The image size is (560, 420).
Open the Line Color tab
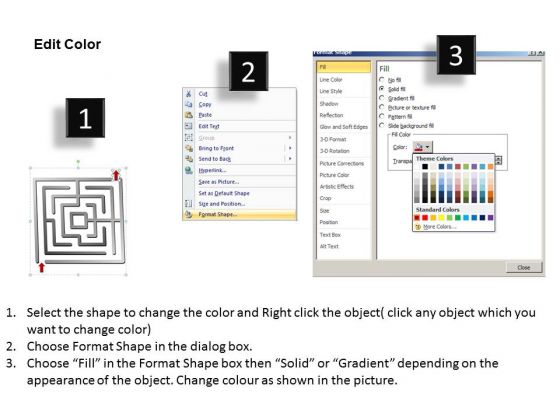coord(331,80)
